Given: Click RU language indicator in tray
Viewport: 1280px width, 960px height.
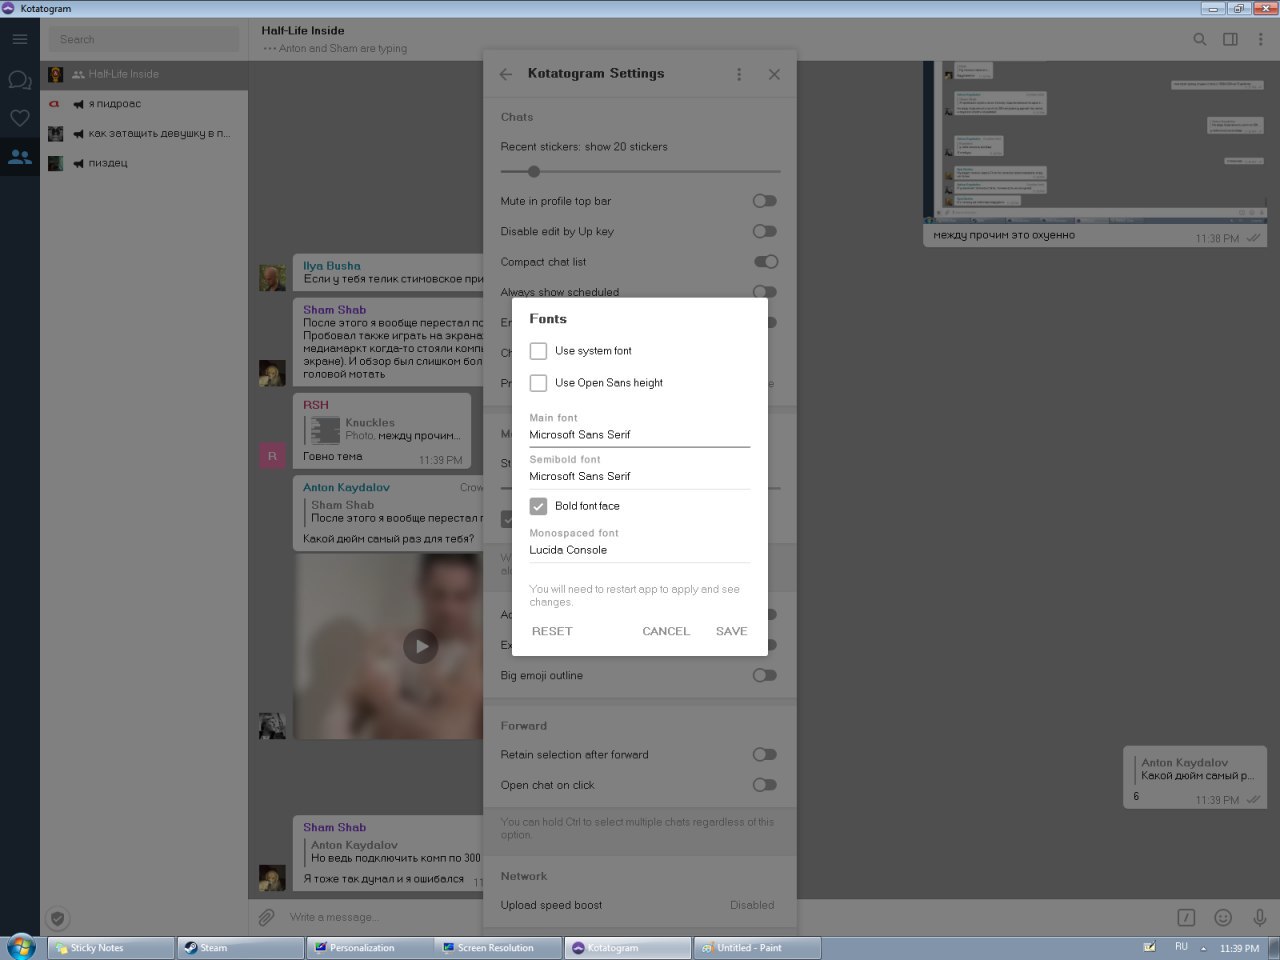Looking at the screenshot, I should (1181, 946).
